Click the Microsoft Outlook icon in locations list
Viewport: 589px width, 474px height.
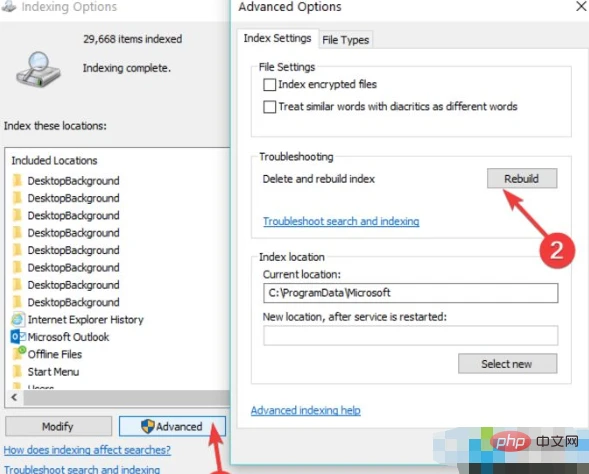[x=18, y=337]
